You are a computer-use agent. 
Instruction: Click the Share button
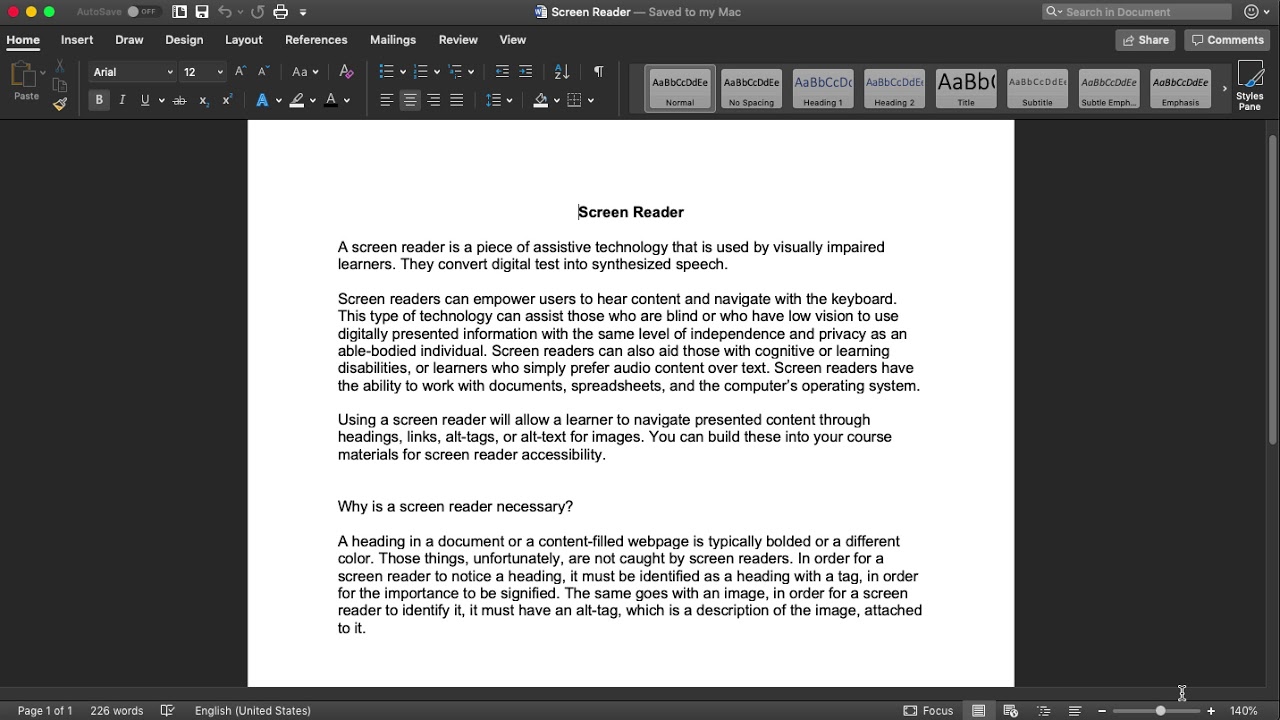(1146, 40)
